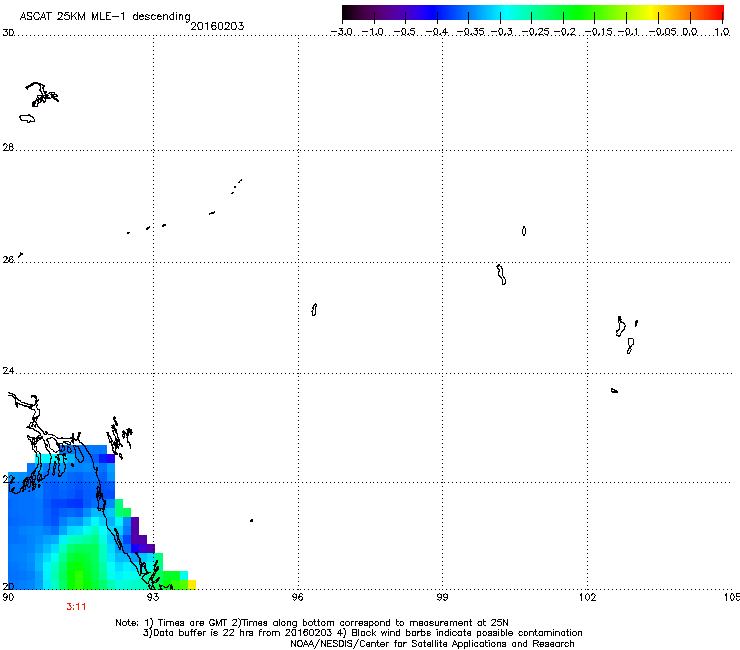Click the longitude label 102
The width and height of the screenshot is (740, 650).
[588, 597]
